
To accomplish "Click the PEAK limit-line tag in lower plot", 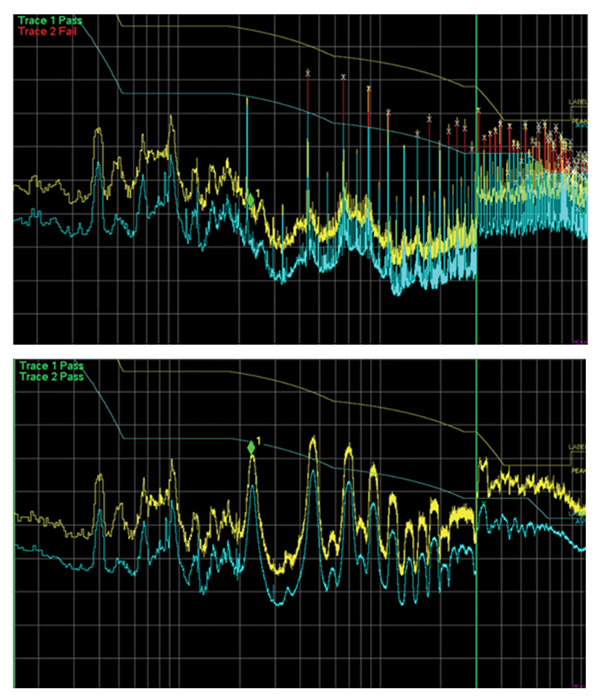I will point(578,470).
